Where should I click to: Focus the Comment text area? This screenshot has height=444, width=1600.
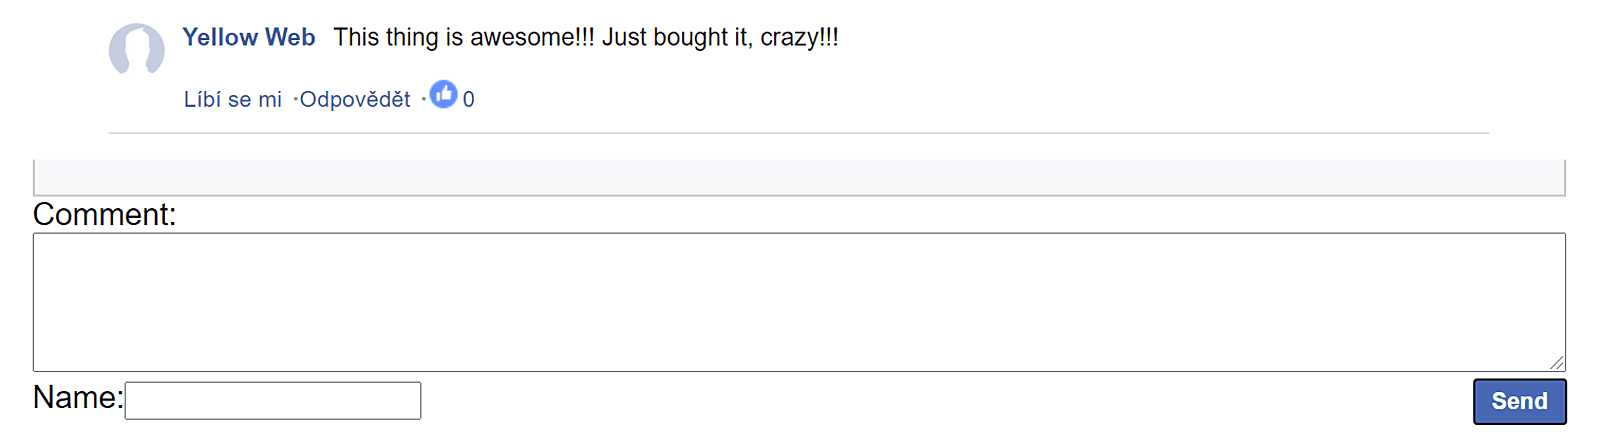(x=798, y=302)
